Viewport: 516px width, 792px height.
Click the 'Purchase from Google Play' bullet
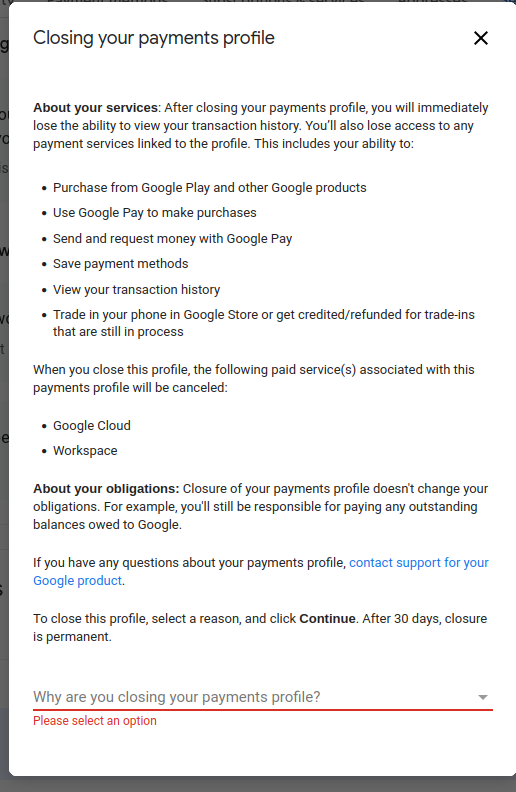point(210,187)
